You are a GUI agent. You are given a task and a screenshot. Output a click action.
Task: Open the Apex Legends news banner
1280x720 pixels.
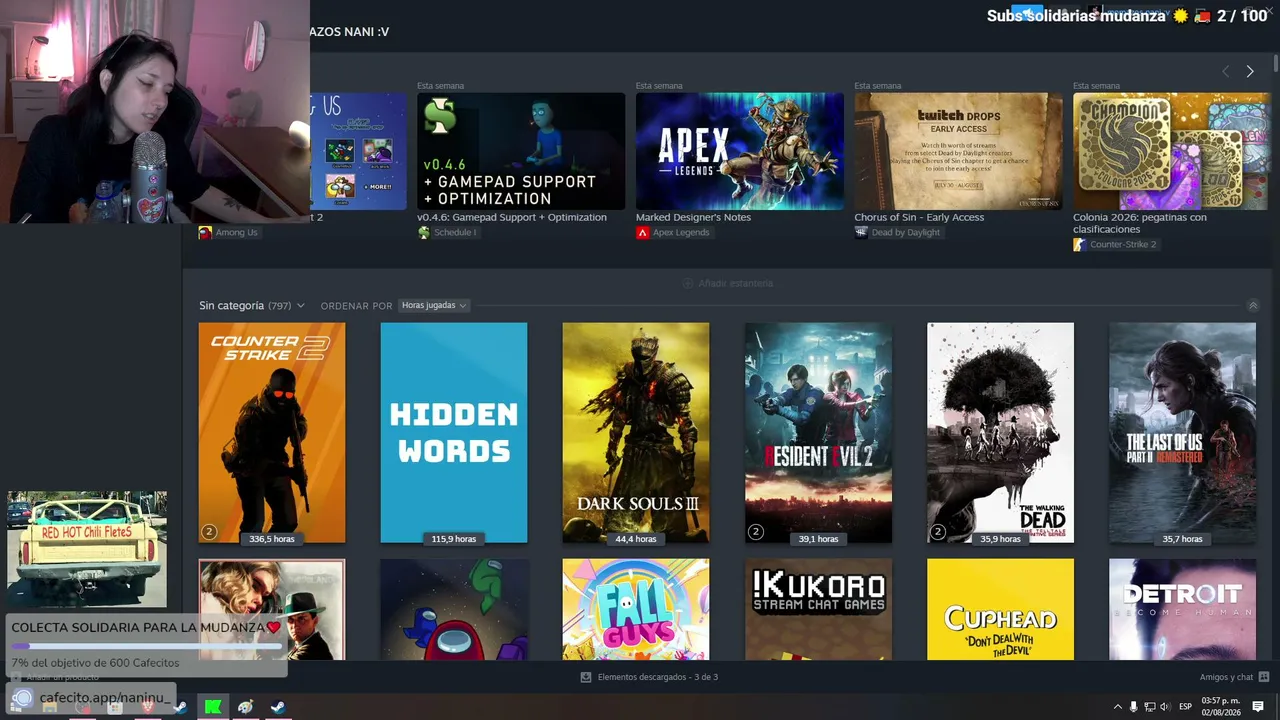pyautogui.click(x=740, y=151)
